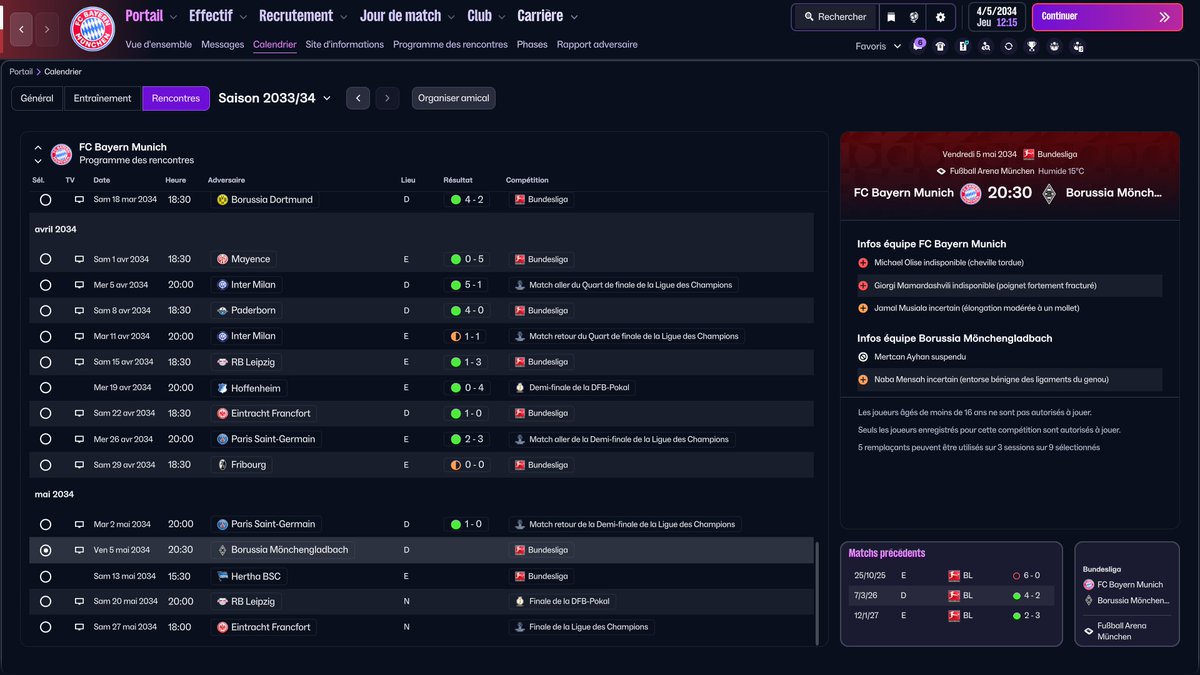Click the FC Bayern Munich club crest in the header
This screenshot has height=675, width=1200.
click(x=92, y=29)
